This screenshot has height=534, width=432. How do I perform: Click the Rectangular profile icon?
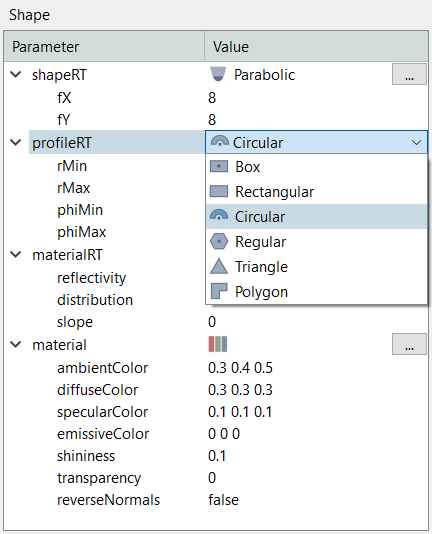click(219, 191)
